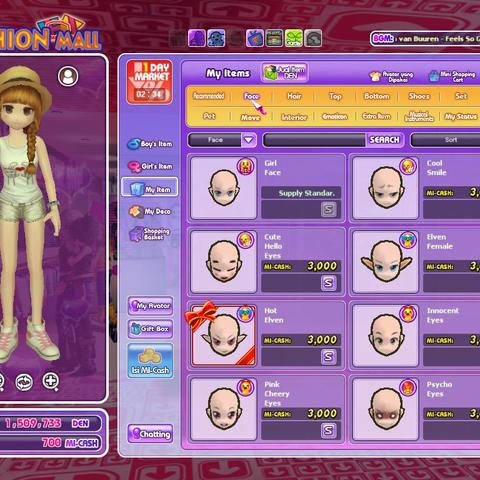Click emoticon badge on Cool Smile thumbnail

click(408, 166)
